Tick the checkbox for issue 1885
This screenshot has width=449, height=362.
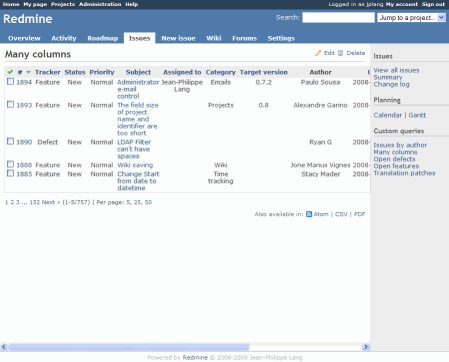pyautogui.click(x=10, y=173)
